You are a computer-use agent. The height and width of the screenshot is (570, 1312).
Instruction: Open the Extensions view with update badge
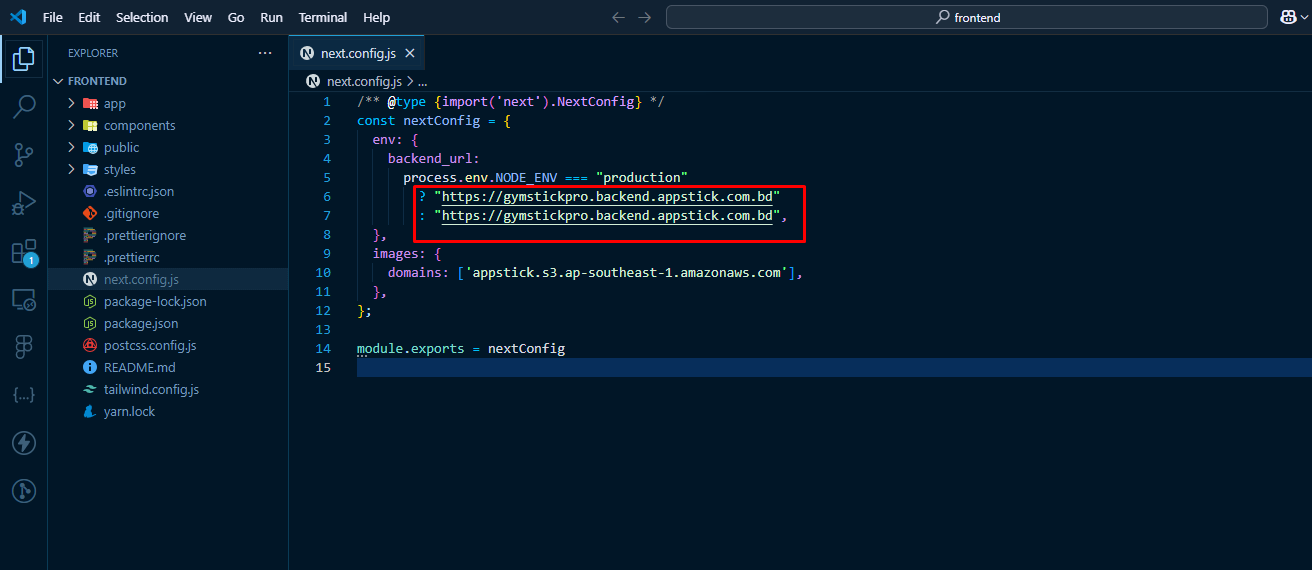click(x=24, y=251)
